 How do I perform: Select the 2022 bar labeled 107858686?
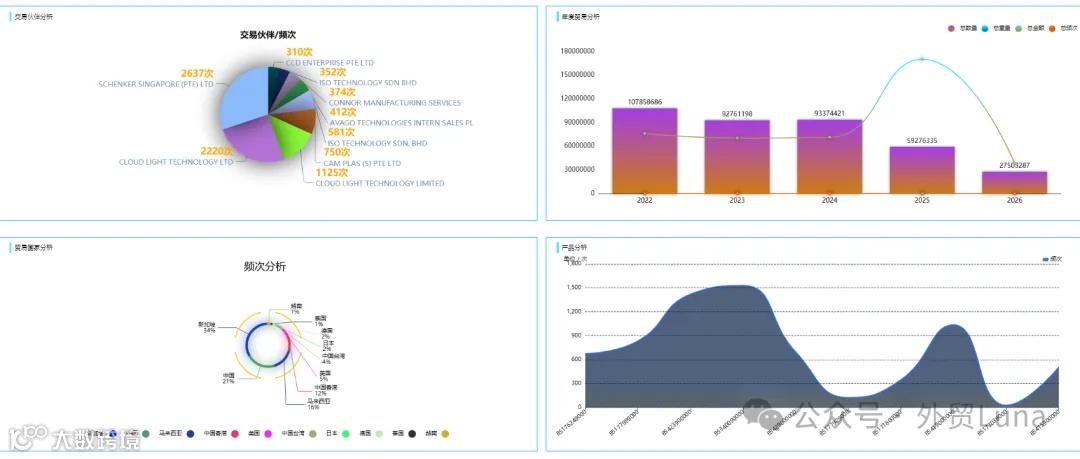tap(645, 150)
